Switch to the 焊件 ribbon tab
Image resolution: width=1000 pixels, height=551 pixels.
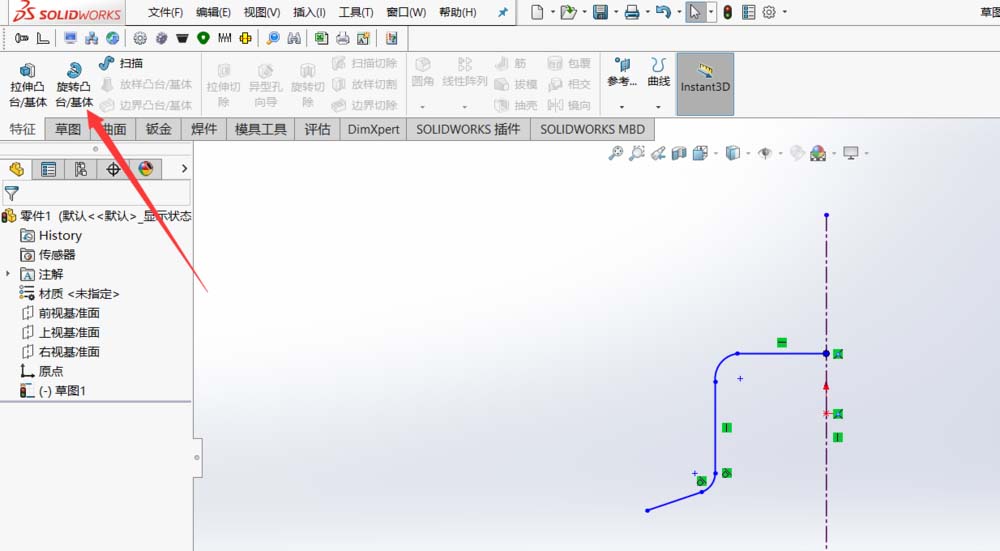[x=203, y=129]
